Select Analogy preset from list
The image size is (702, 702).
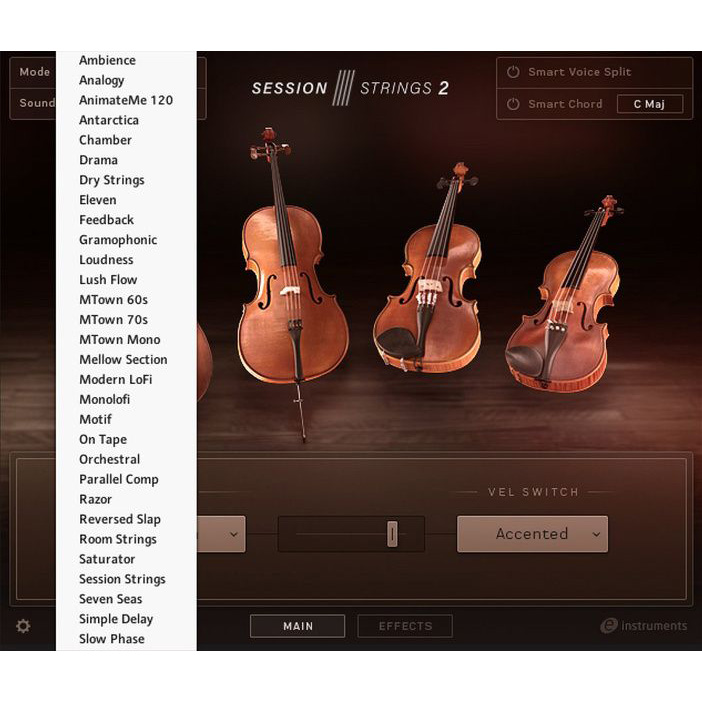click(x=102, y=80)
